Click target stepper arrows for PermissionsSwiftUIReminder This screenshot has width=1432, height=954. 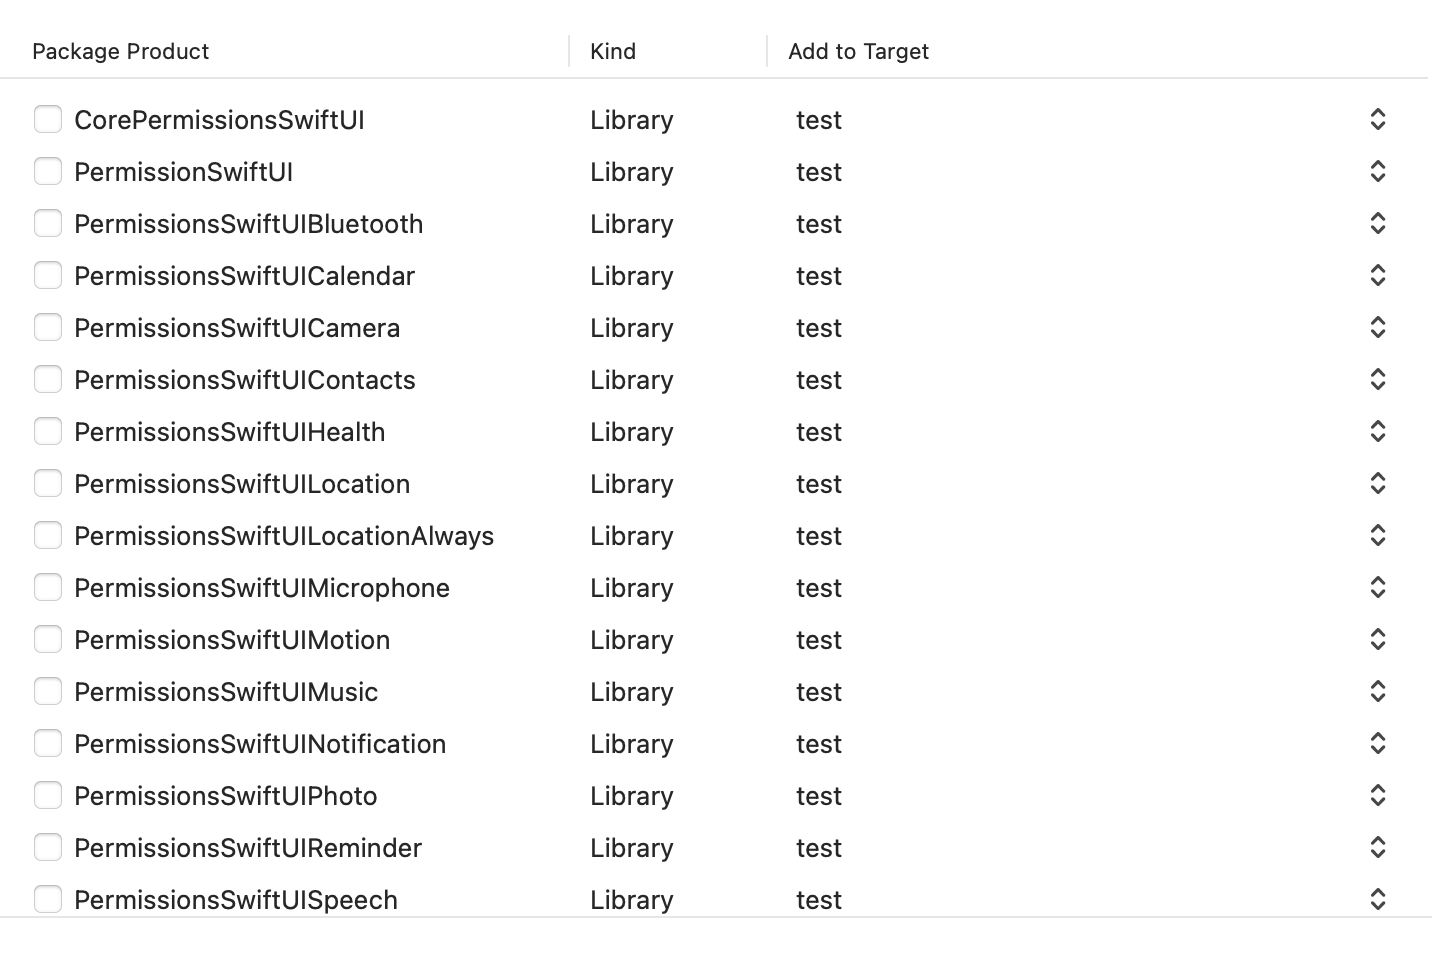1377,847
